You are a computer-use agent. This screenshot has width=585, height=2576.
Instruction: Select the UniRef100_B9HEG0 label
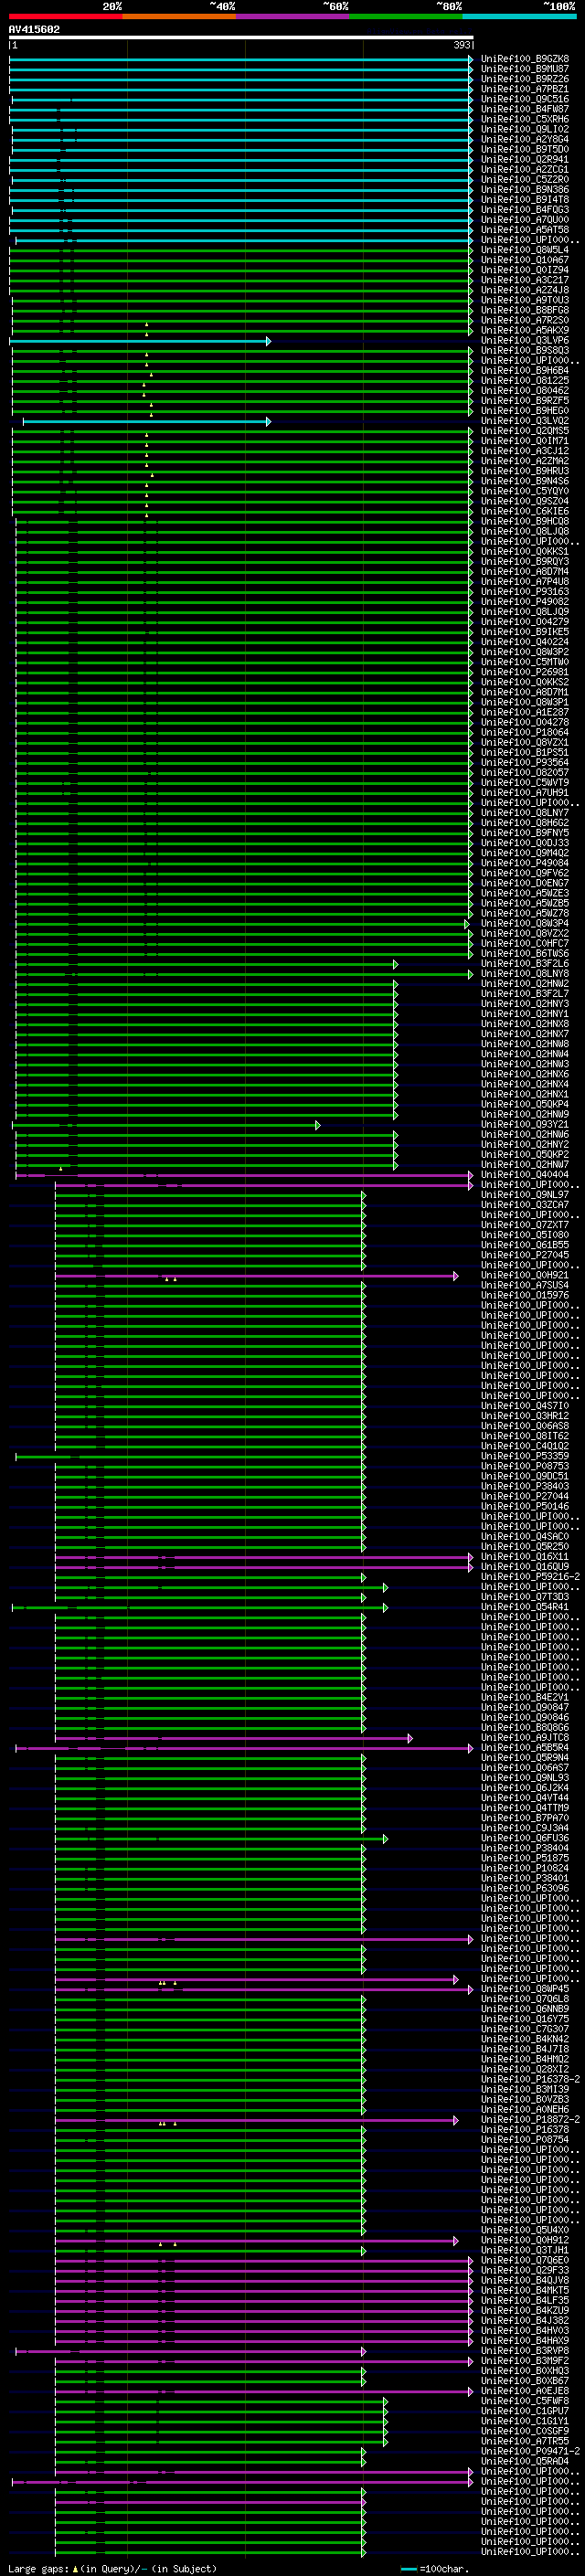tap(525, 411)
